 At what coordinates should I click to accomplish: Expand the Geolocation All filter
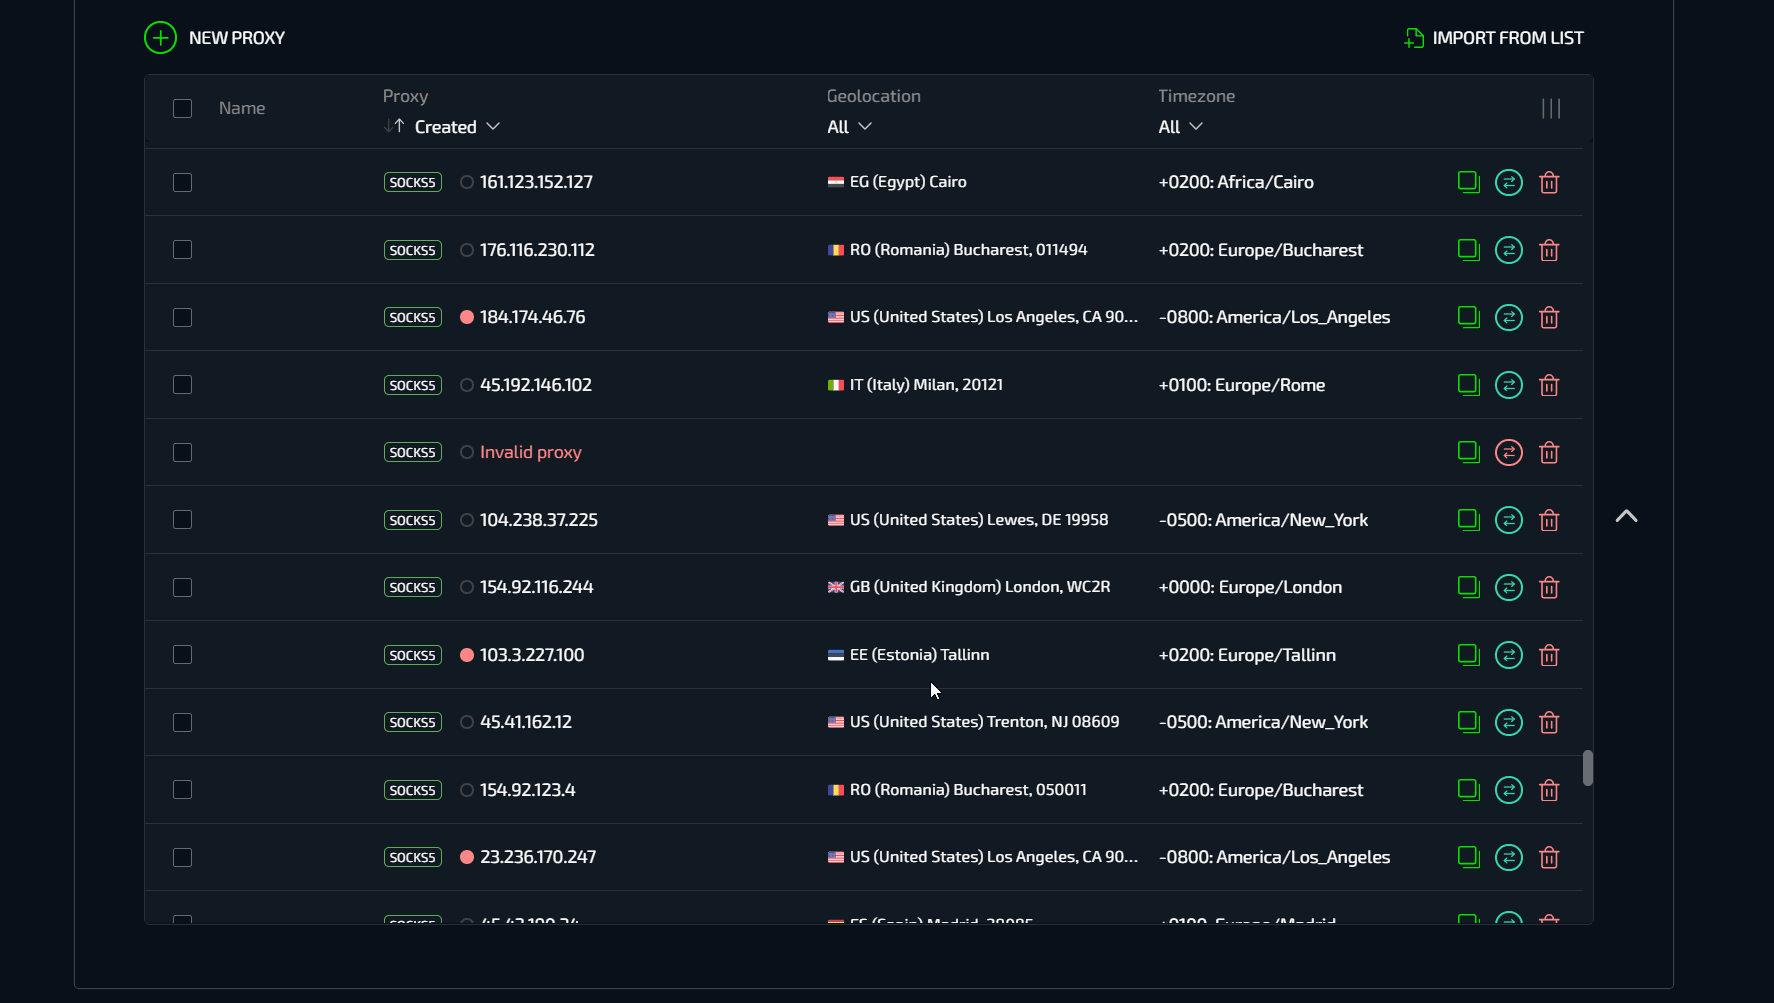coord(849,127)
